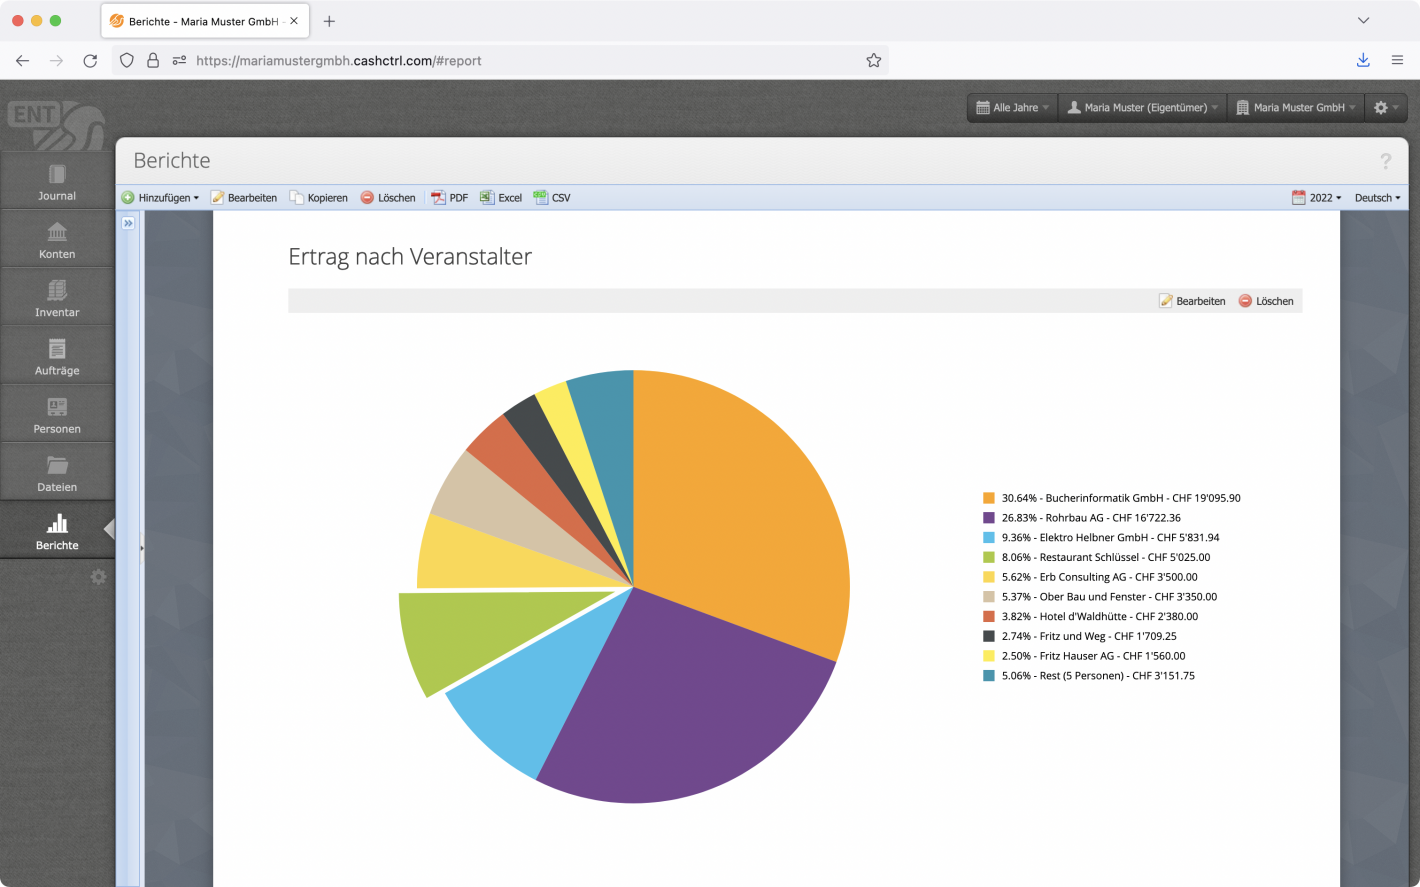Image resolution: width=1420 pixels, height=887 pixels.
Task: Go to Konten in the sidebar
Action: coord(57,241)
